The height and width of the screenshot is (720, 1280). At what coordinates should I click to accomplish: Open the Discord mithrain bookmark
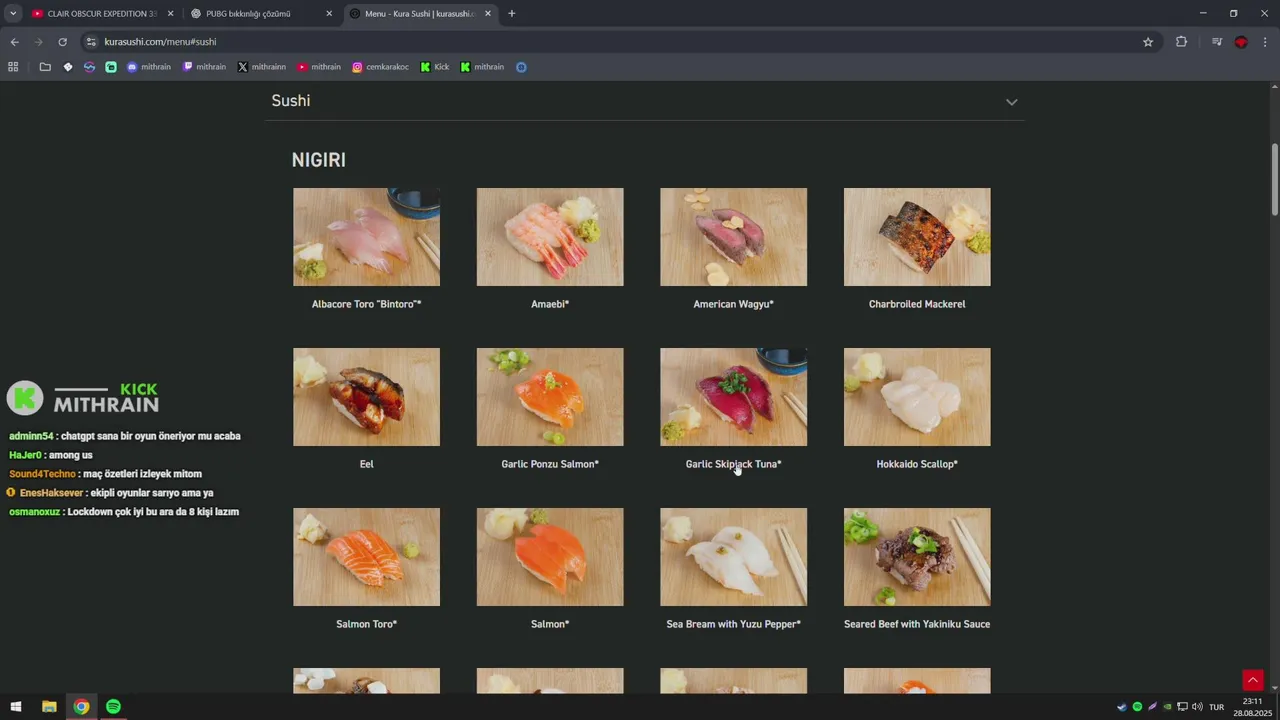pyautogui.click(x=149, y=67)
